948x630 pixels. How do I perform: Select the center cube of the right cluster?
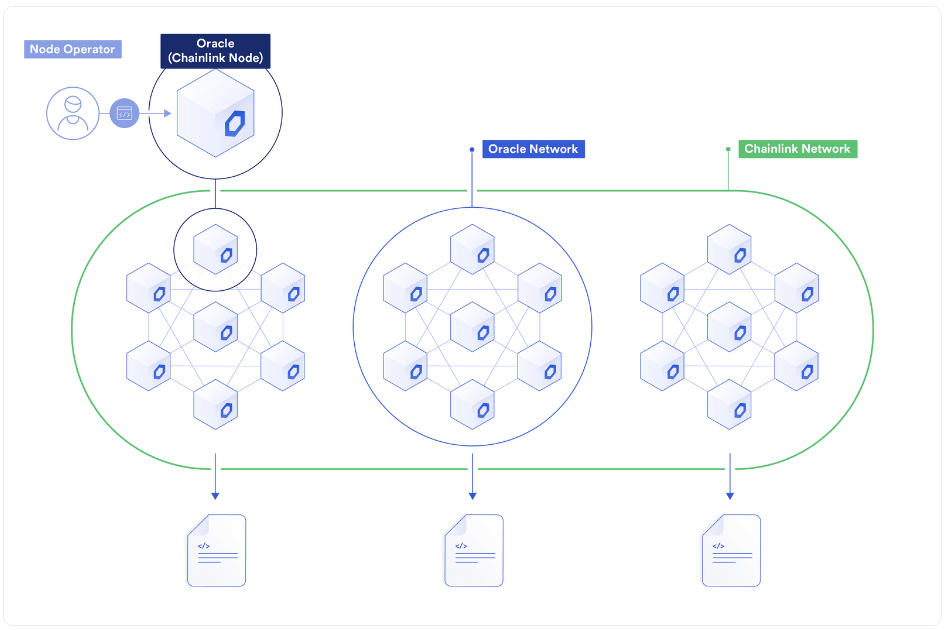coord(729,327)
